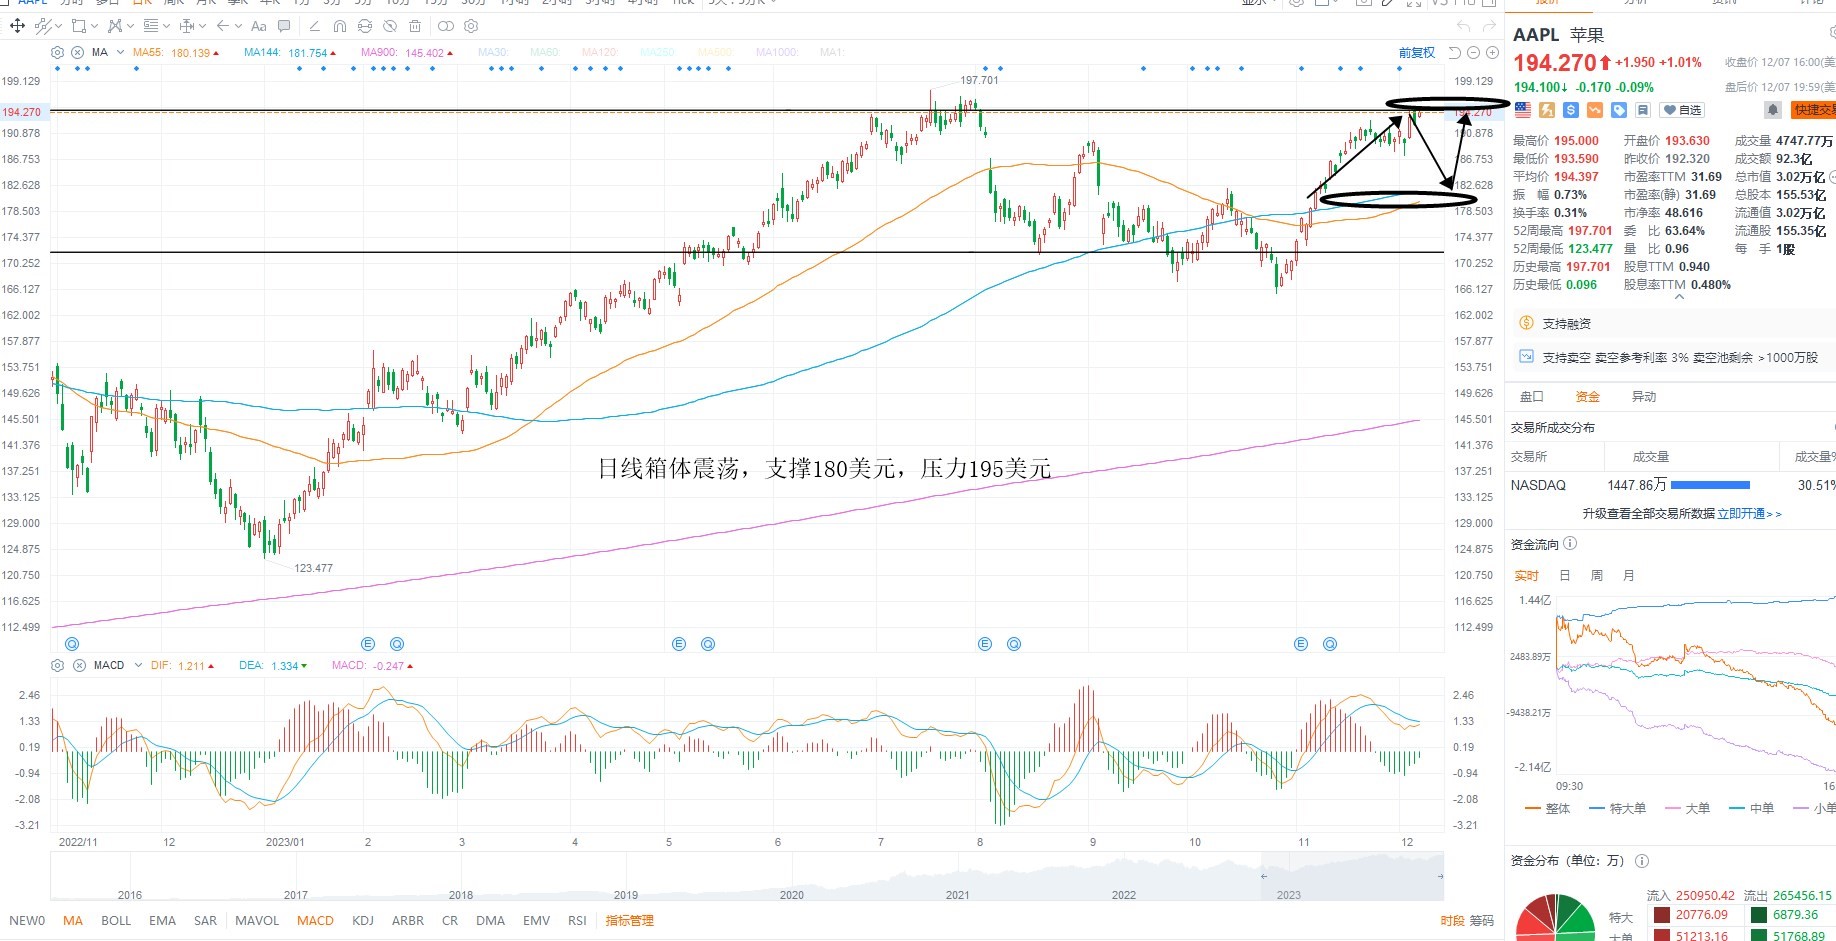This screenshot has width=1836, height=941.
Task: Toggle the MA250 moving average line
Action: click(657, 53)
